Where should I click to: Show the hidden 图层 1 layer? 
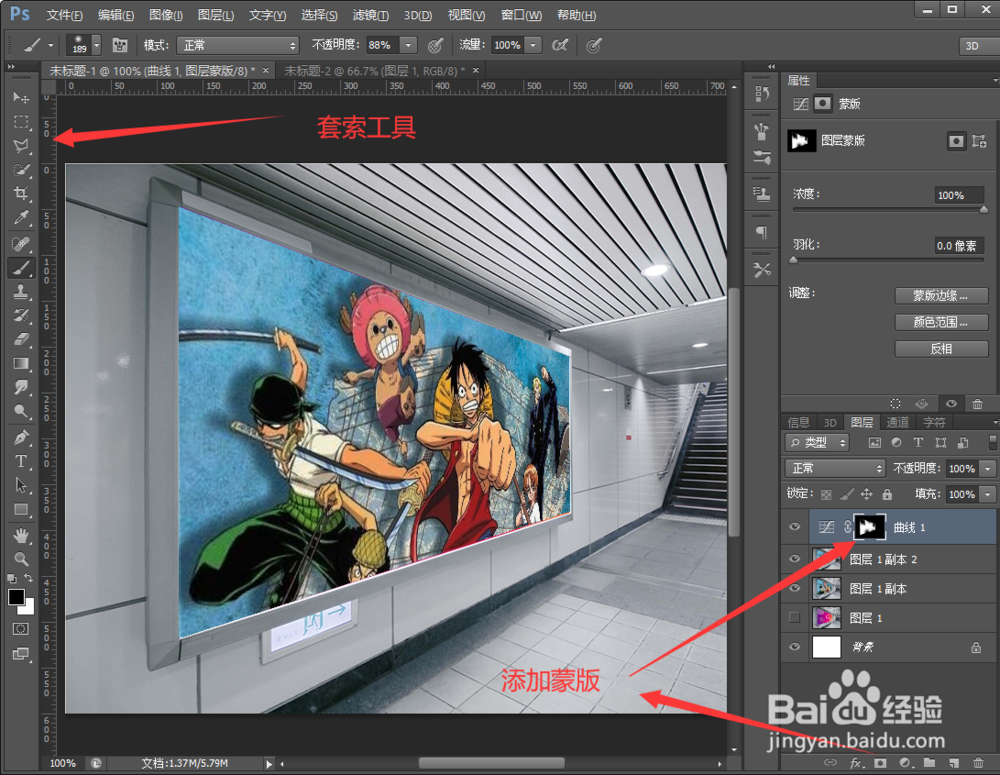pos(795,617)
